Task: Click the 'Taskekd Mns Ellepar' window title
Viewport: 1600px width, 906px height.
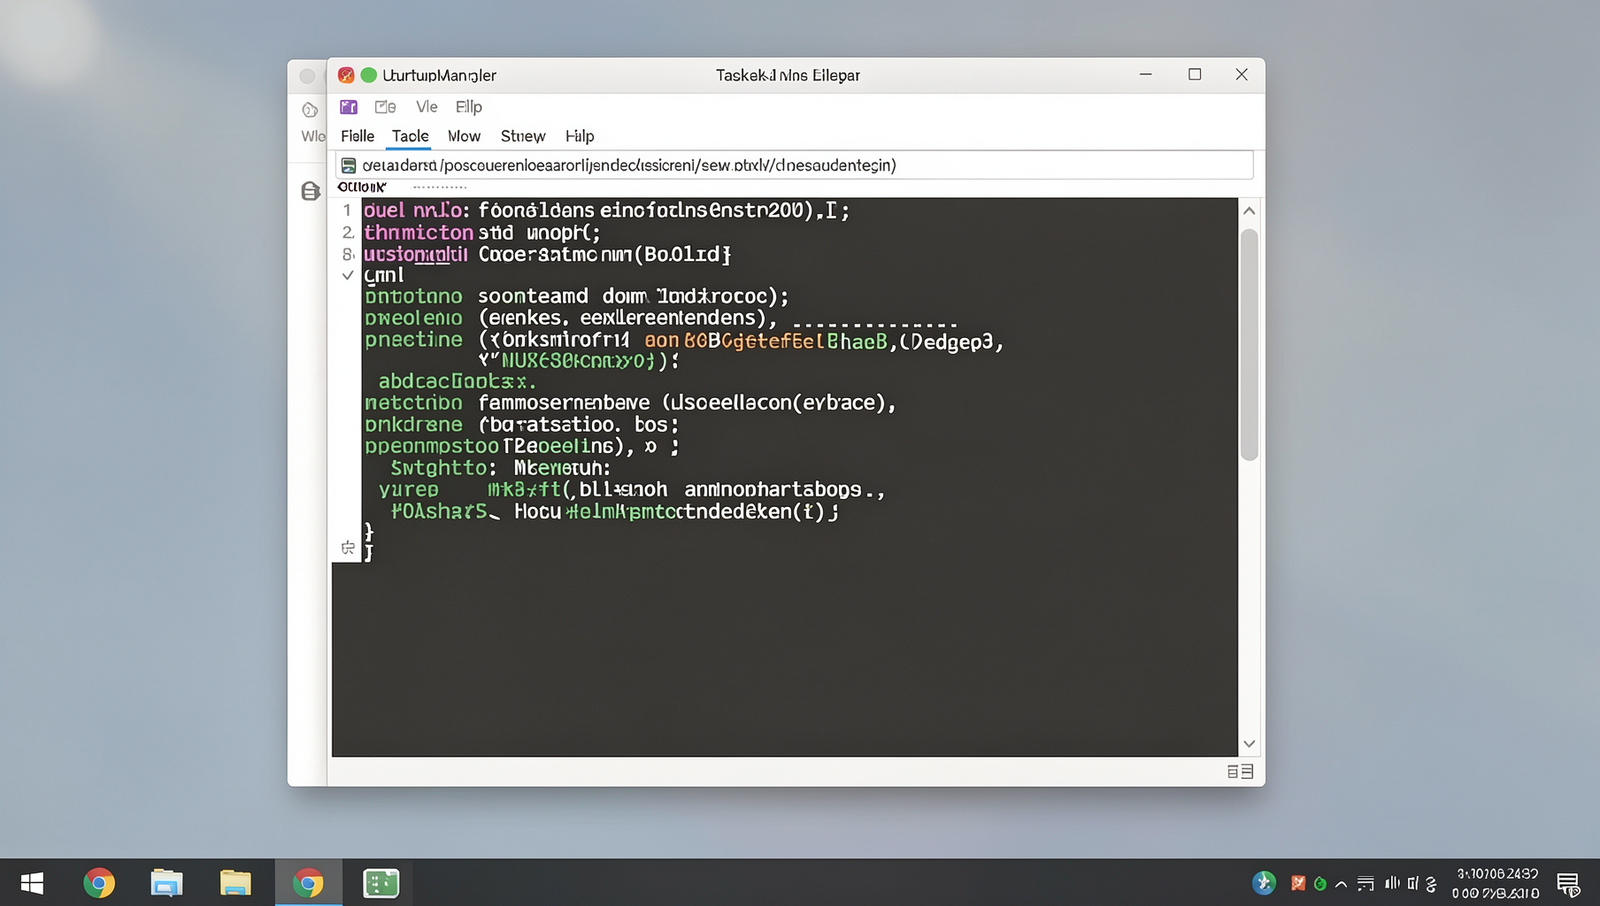Action: (788, 75)
